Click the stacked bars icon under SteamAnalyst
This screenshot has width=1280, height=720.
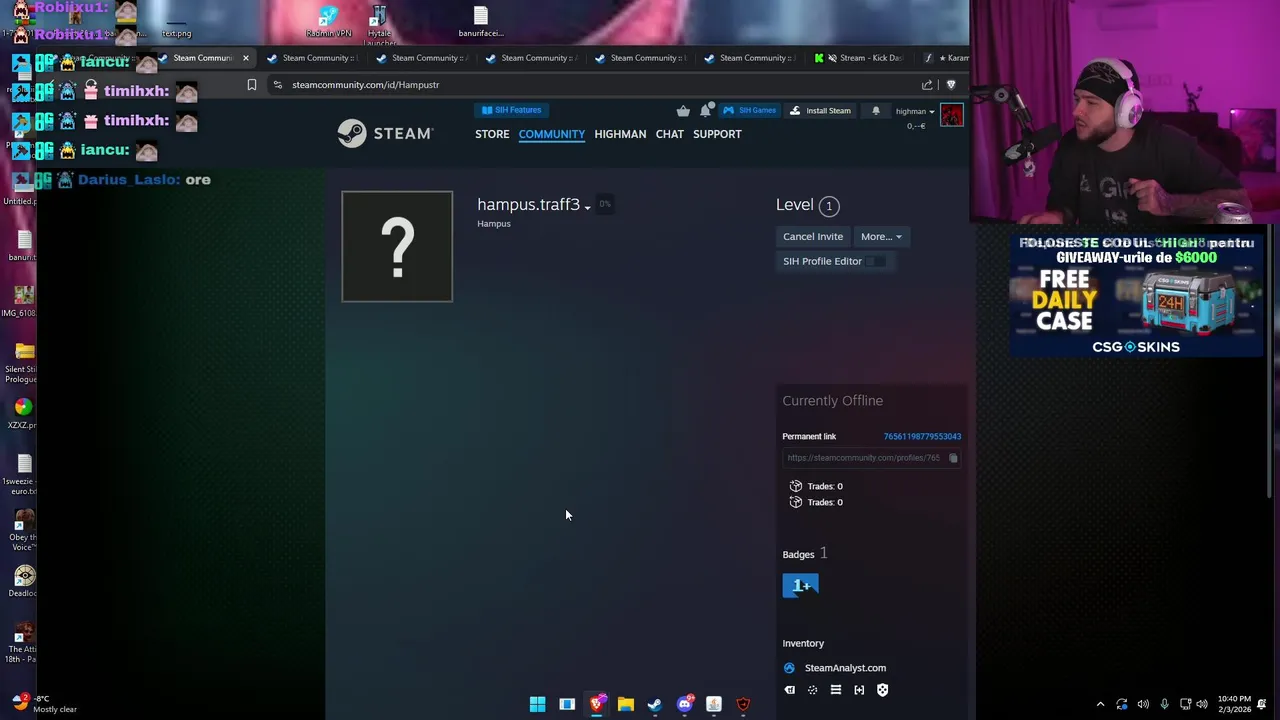click(x=836, y=690)
